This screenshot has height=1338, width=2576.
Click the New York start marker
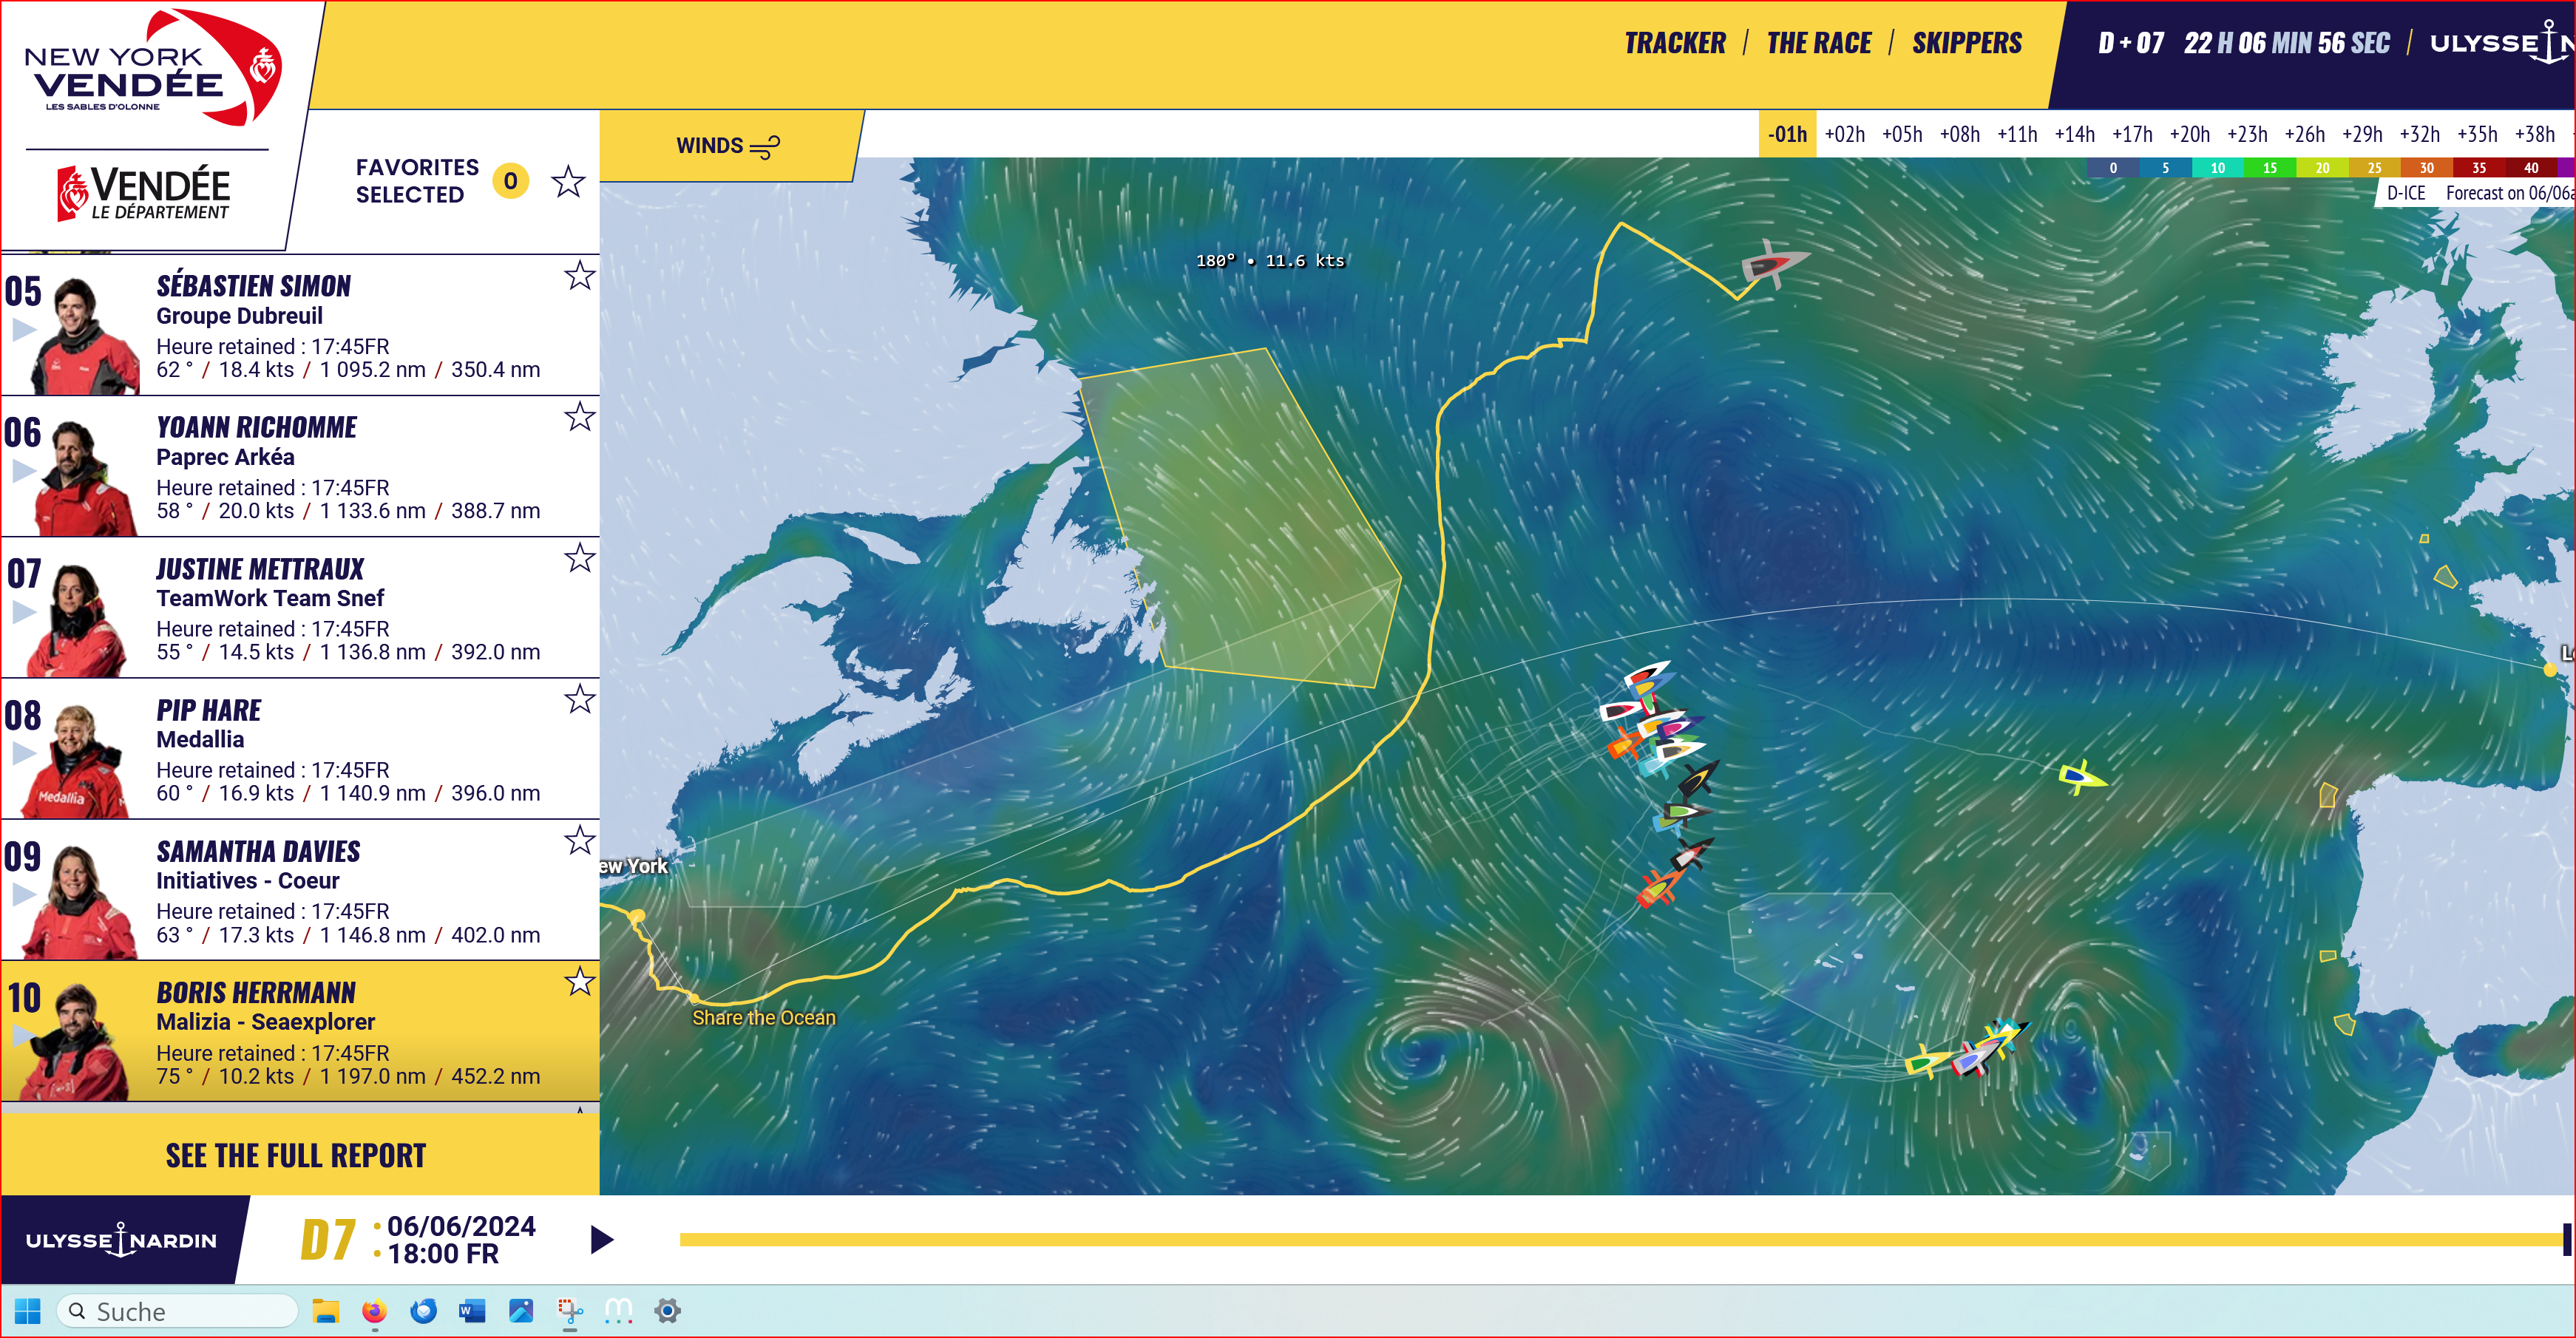tap(637, 915)
